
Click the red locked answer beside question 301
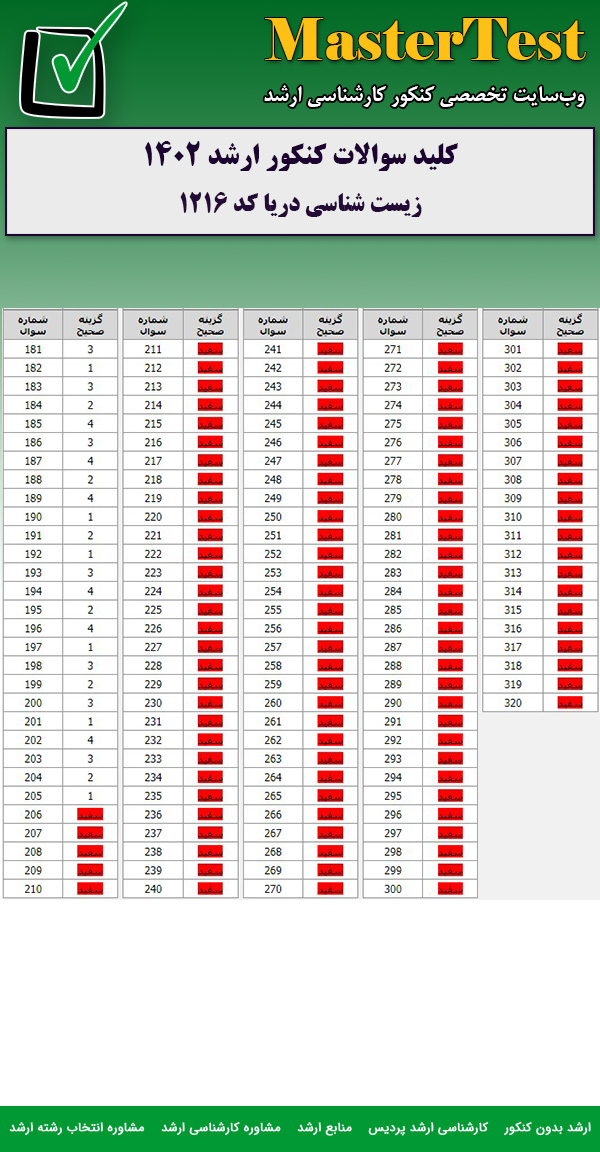coord(570,350)
